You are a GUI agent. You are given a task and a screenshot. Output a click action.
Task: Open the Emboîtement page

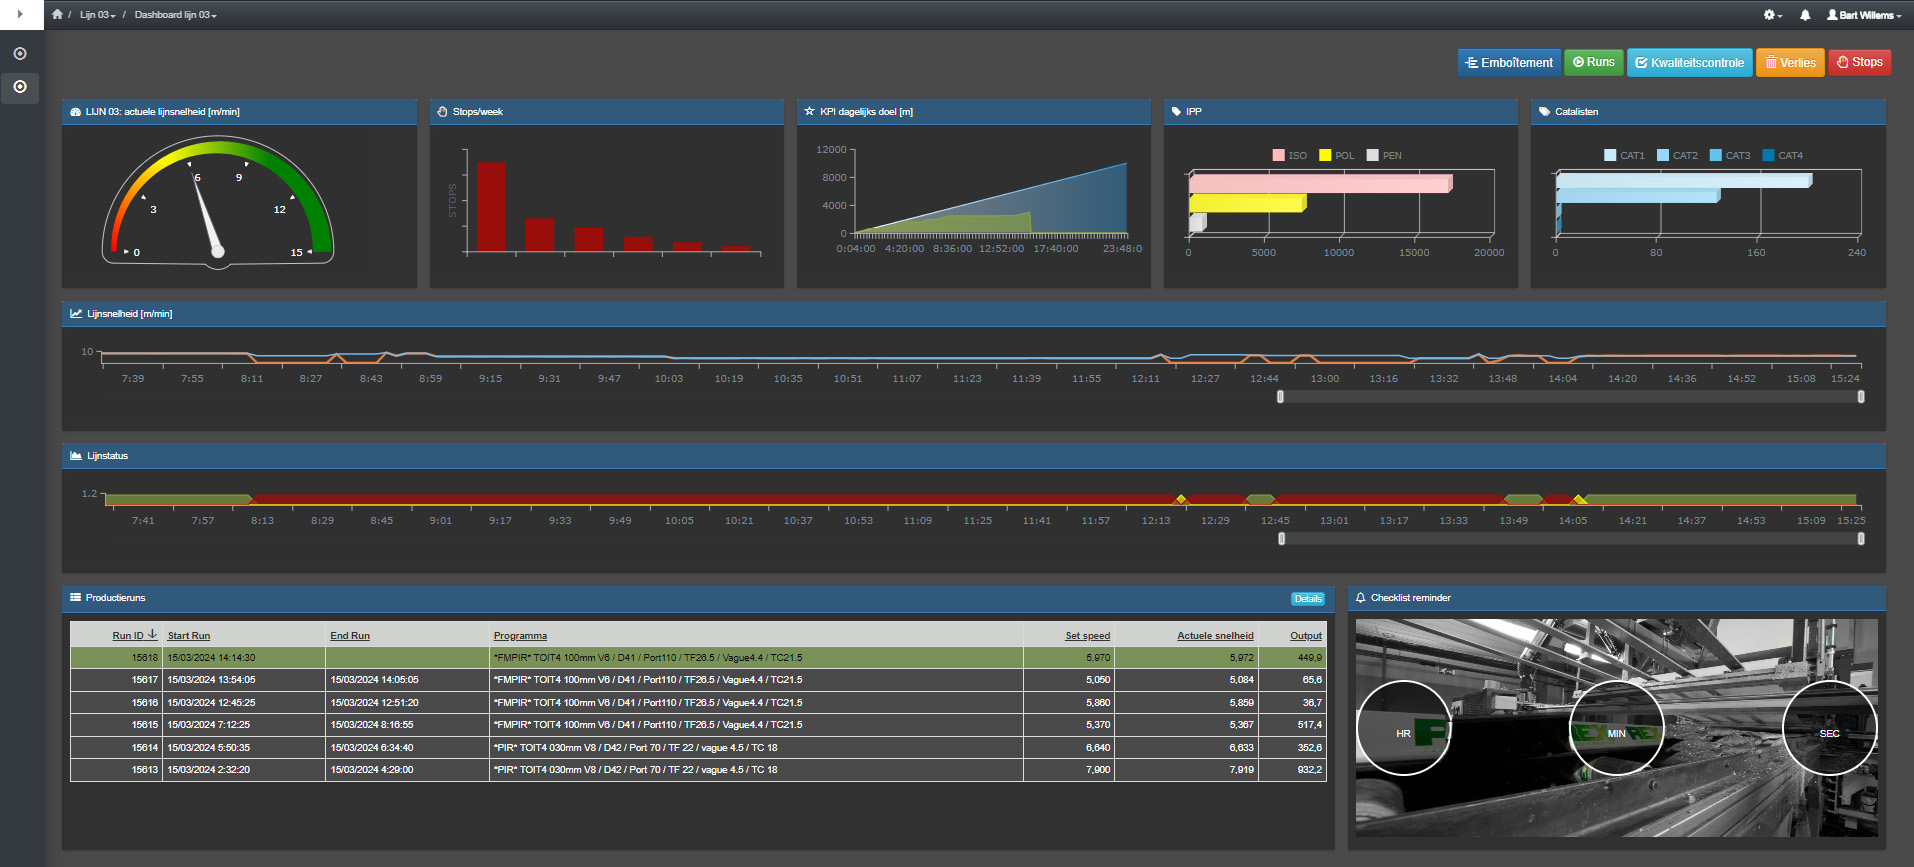1509,62
